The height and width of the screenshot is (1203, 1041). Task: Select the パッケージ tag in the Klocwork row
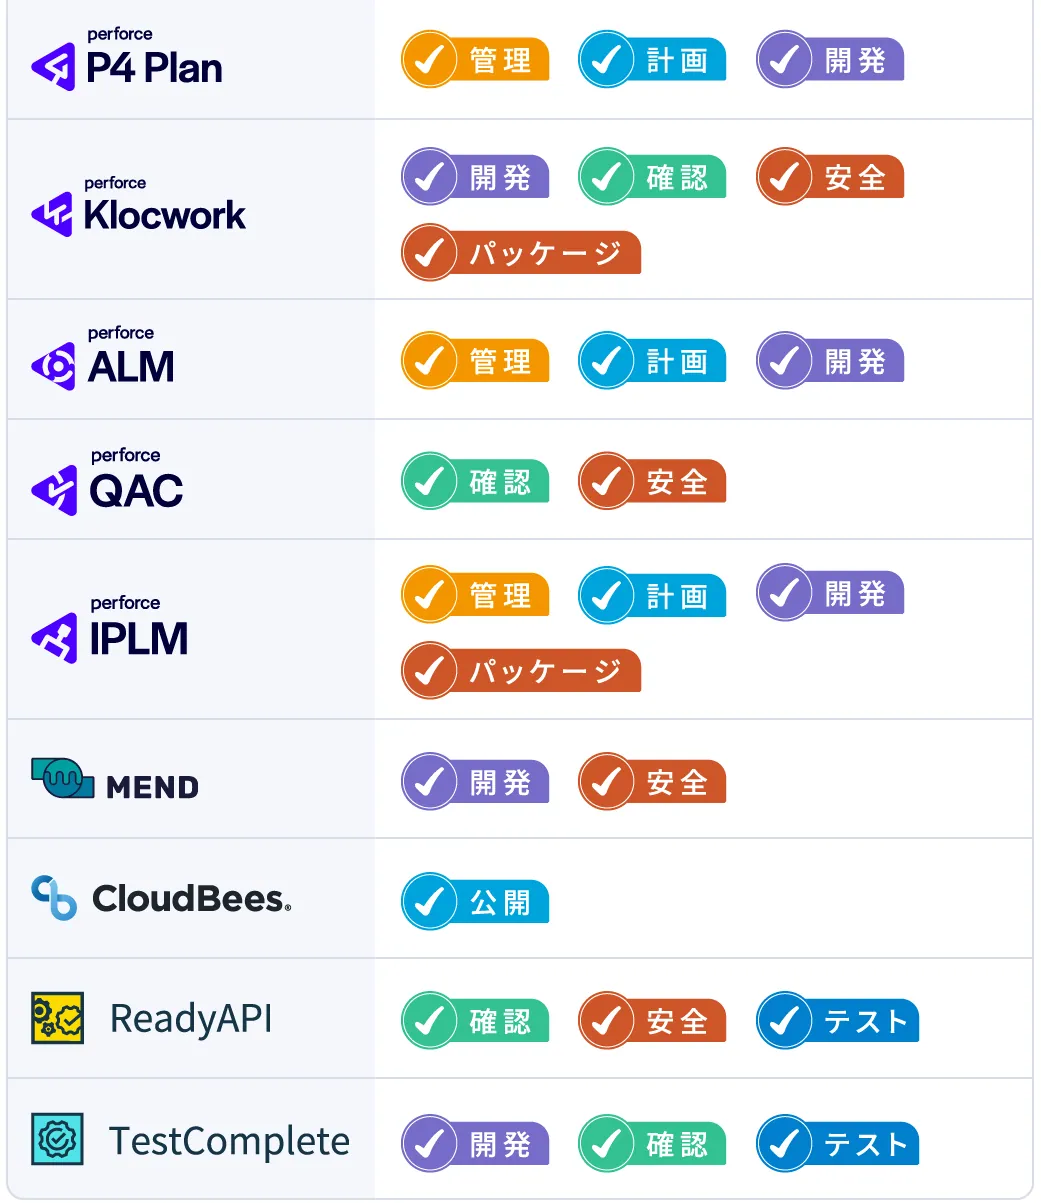(x=521, y=252)
